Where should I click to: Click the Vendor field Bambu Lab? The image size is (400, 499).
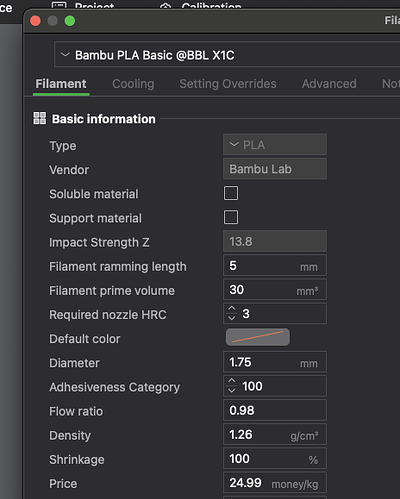(275, 169)
